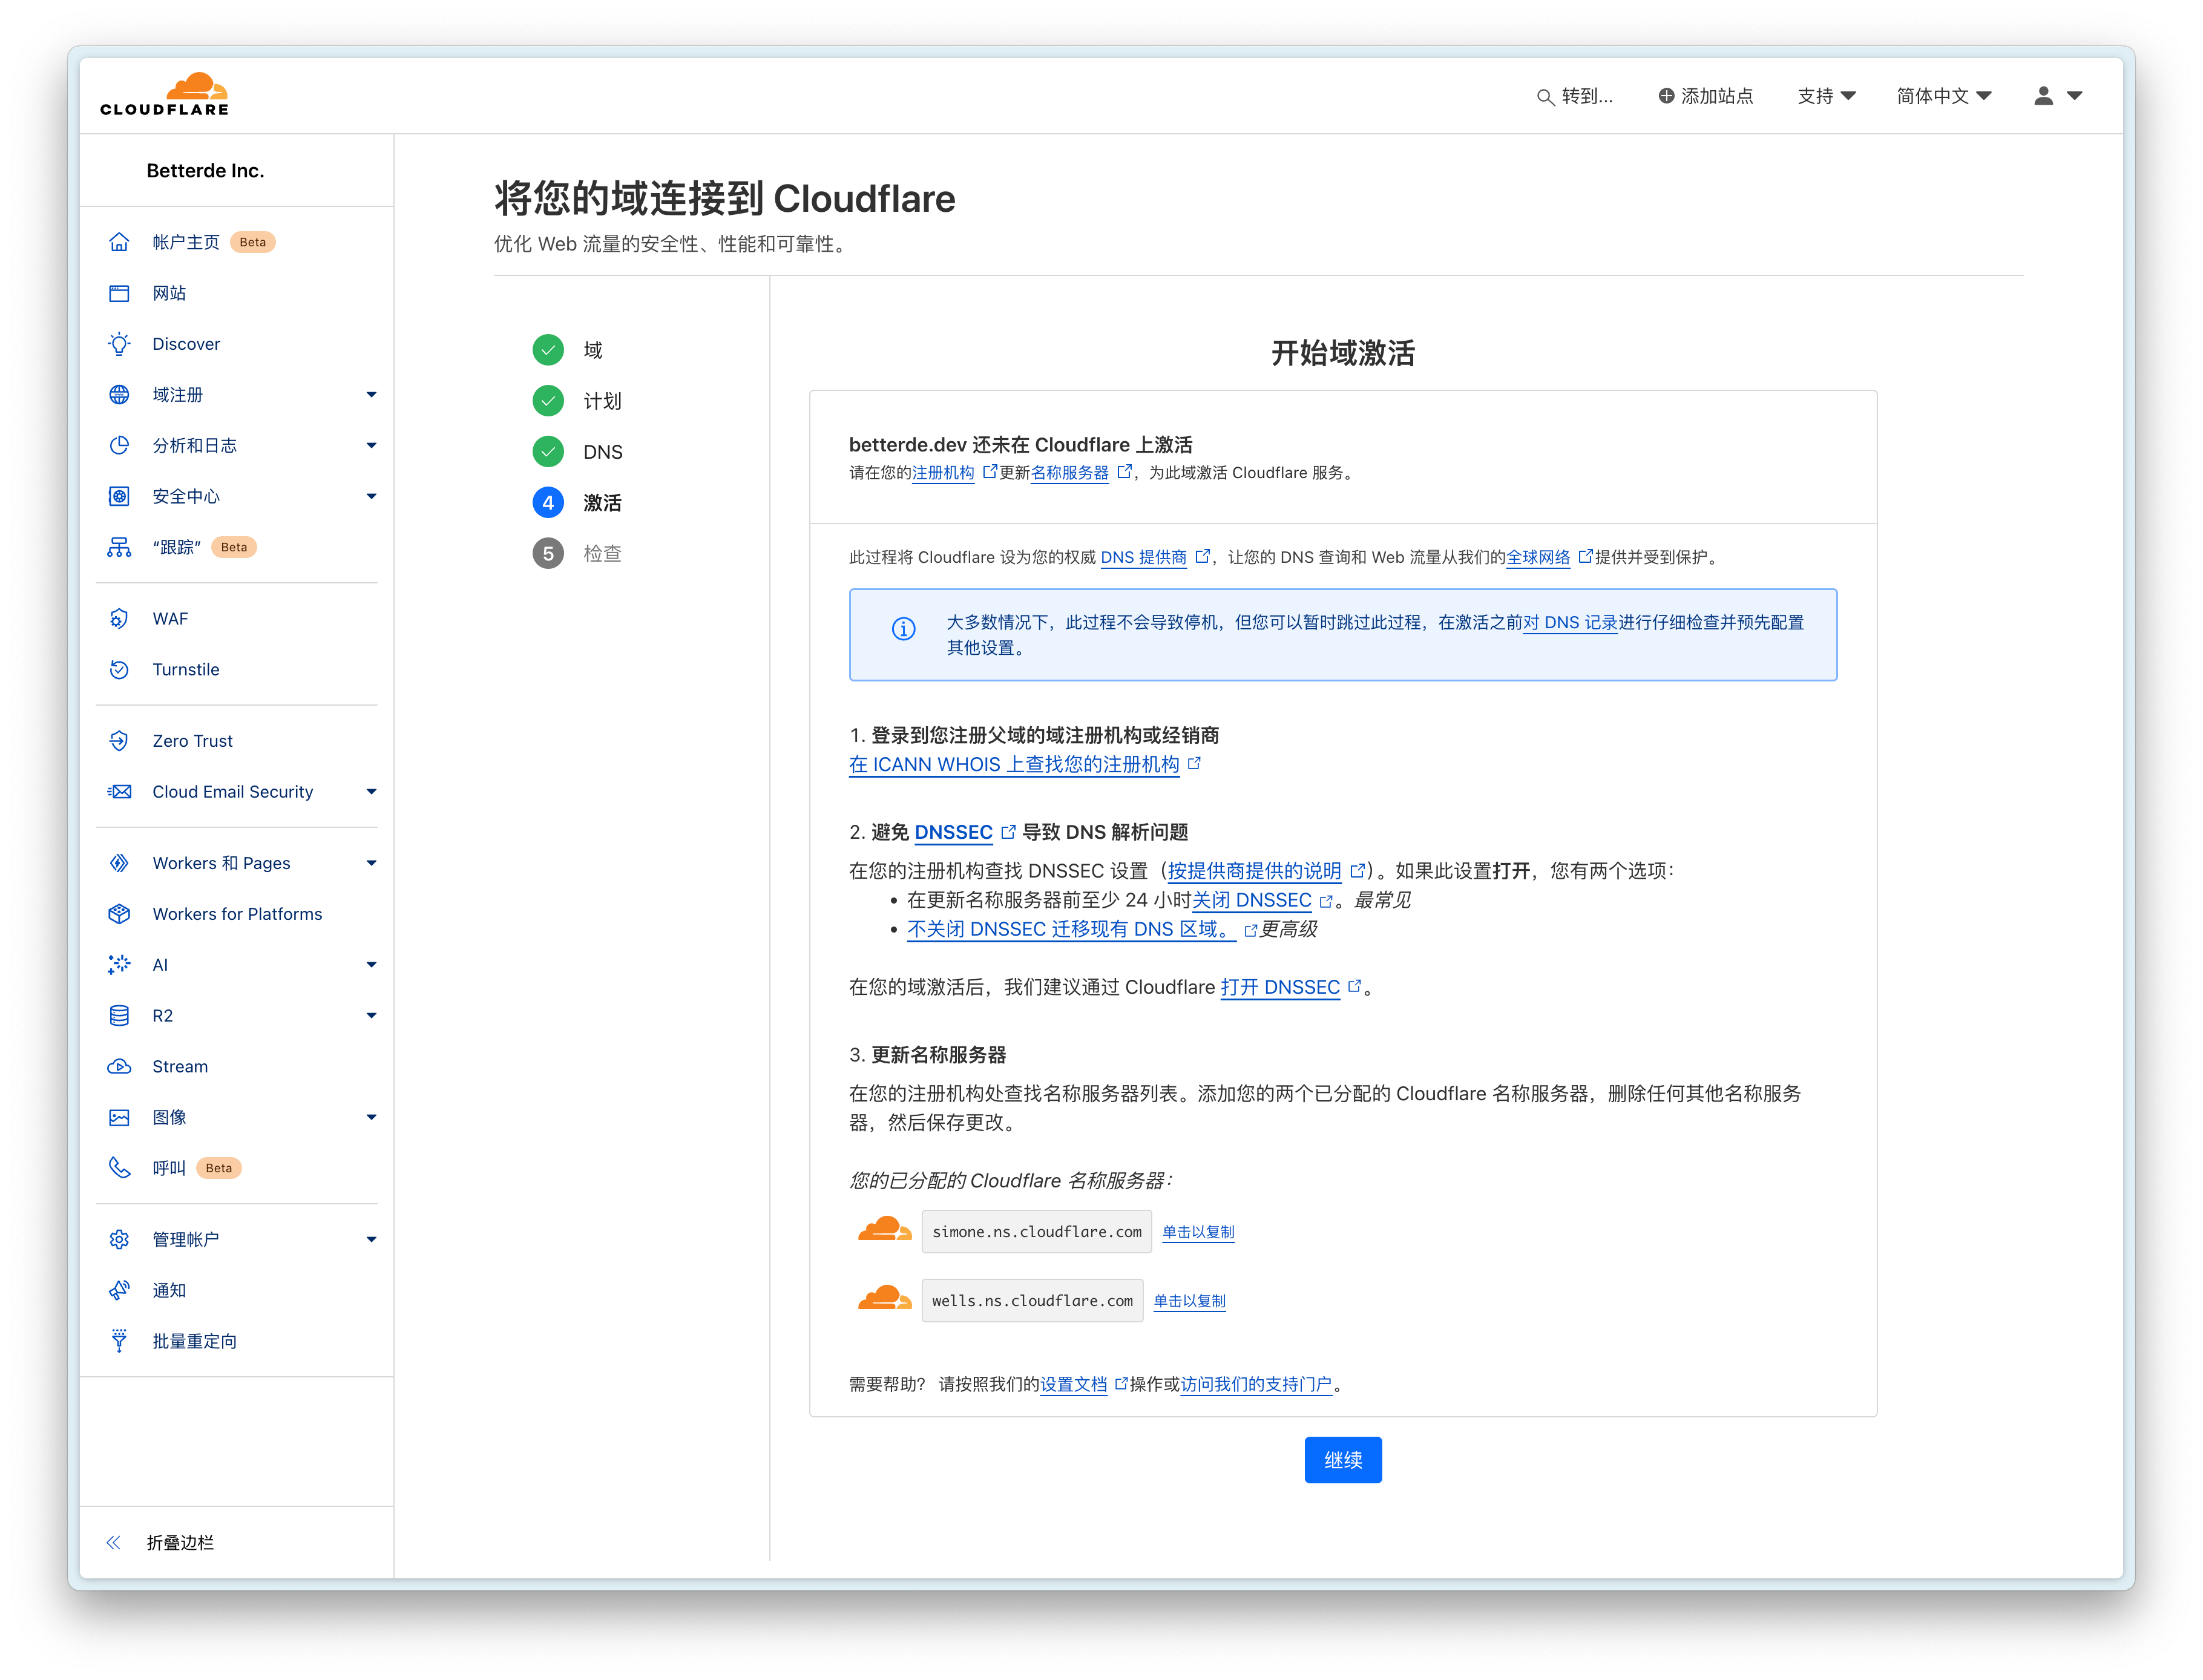Click the Cloudflare logo
Viewport: 2203px width, 1680px height.
(x=164, y=95)
